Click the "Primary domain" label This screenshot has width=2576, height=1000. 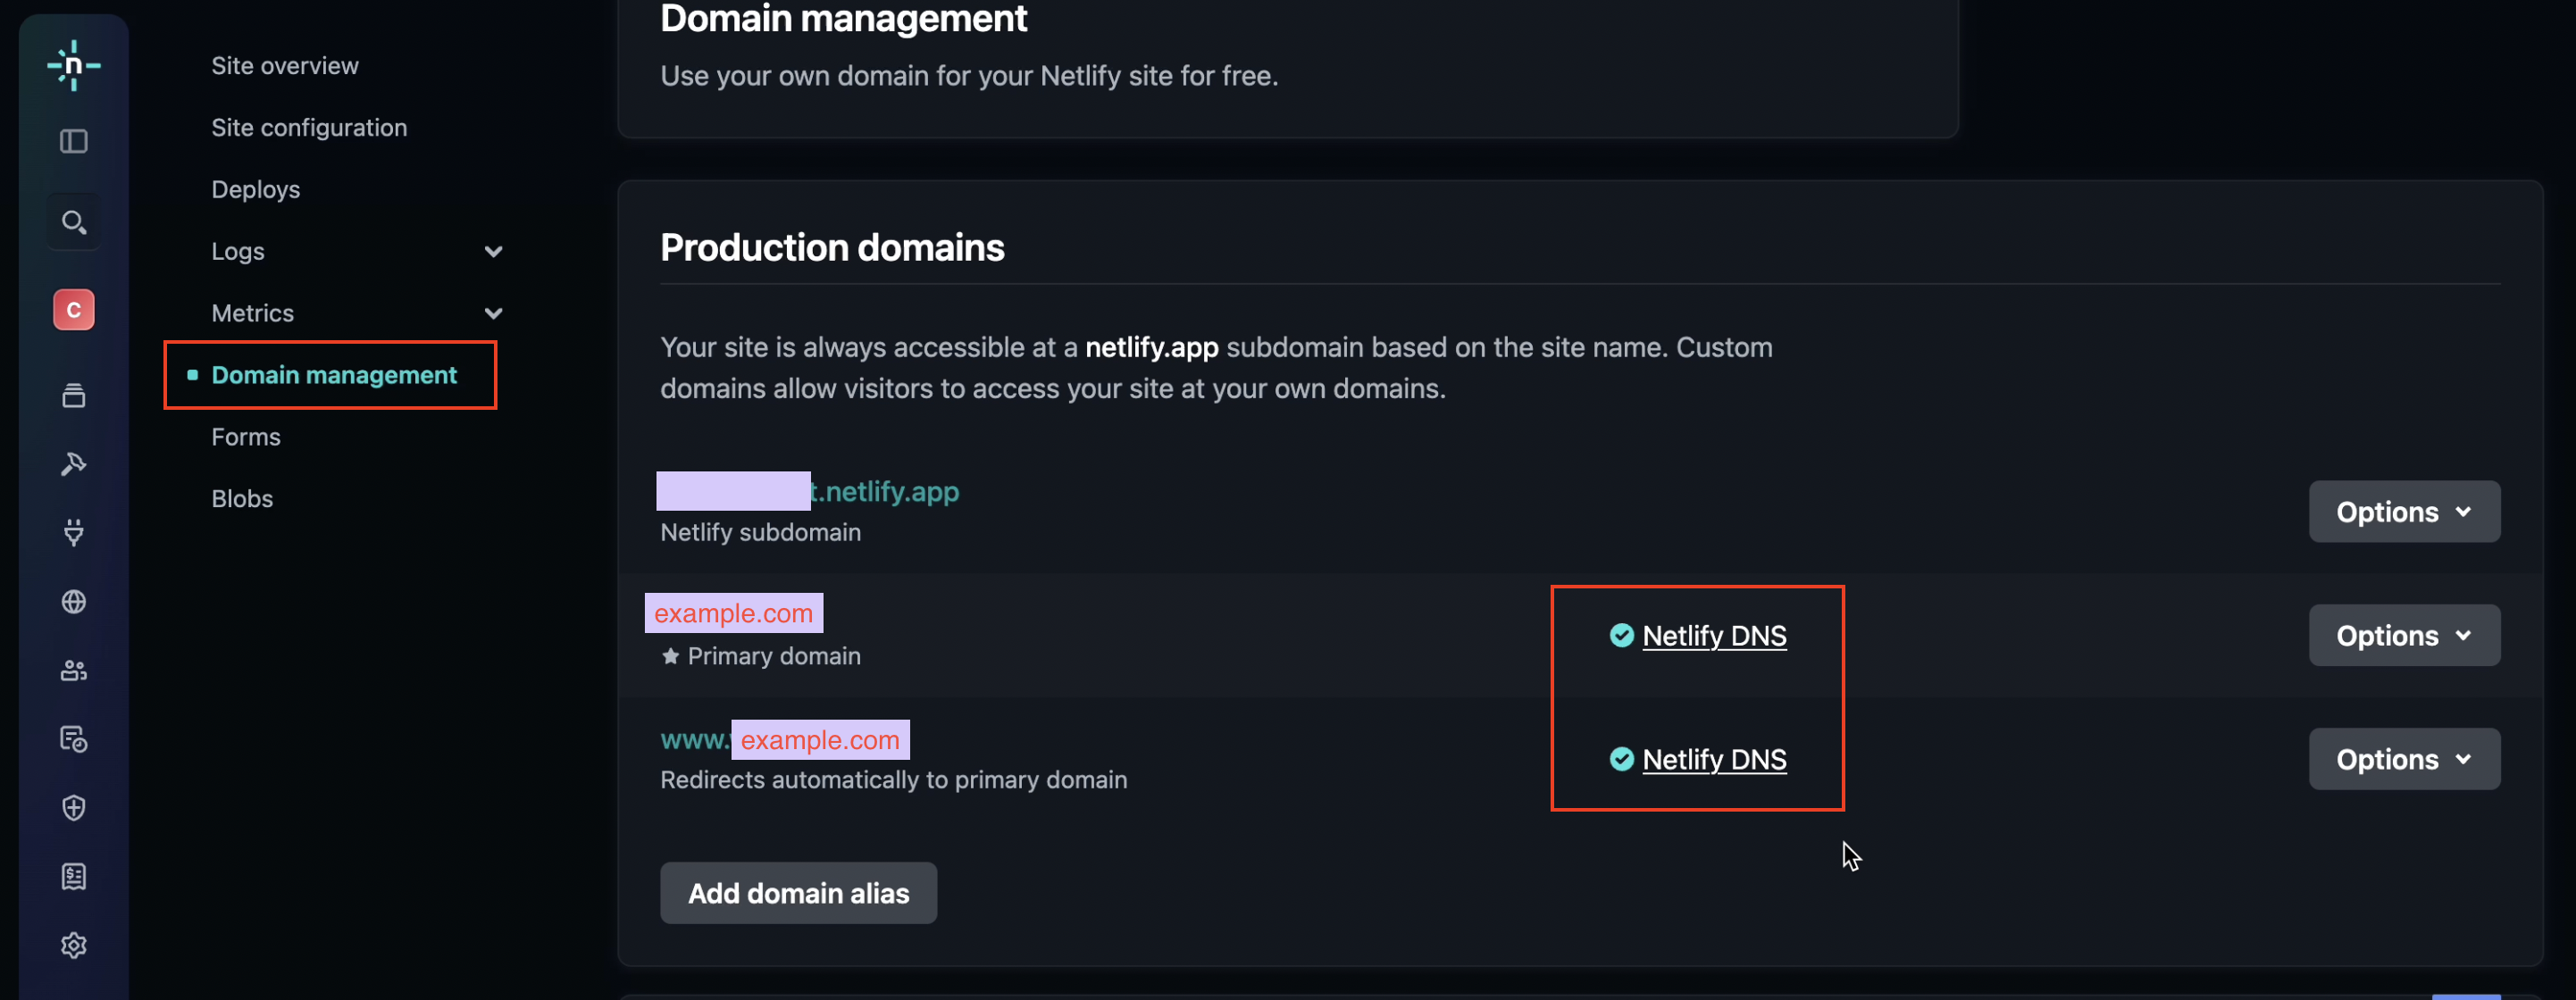774,656
